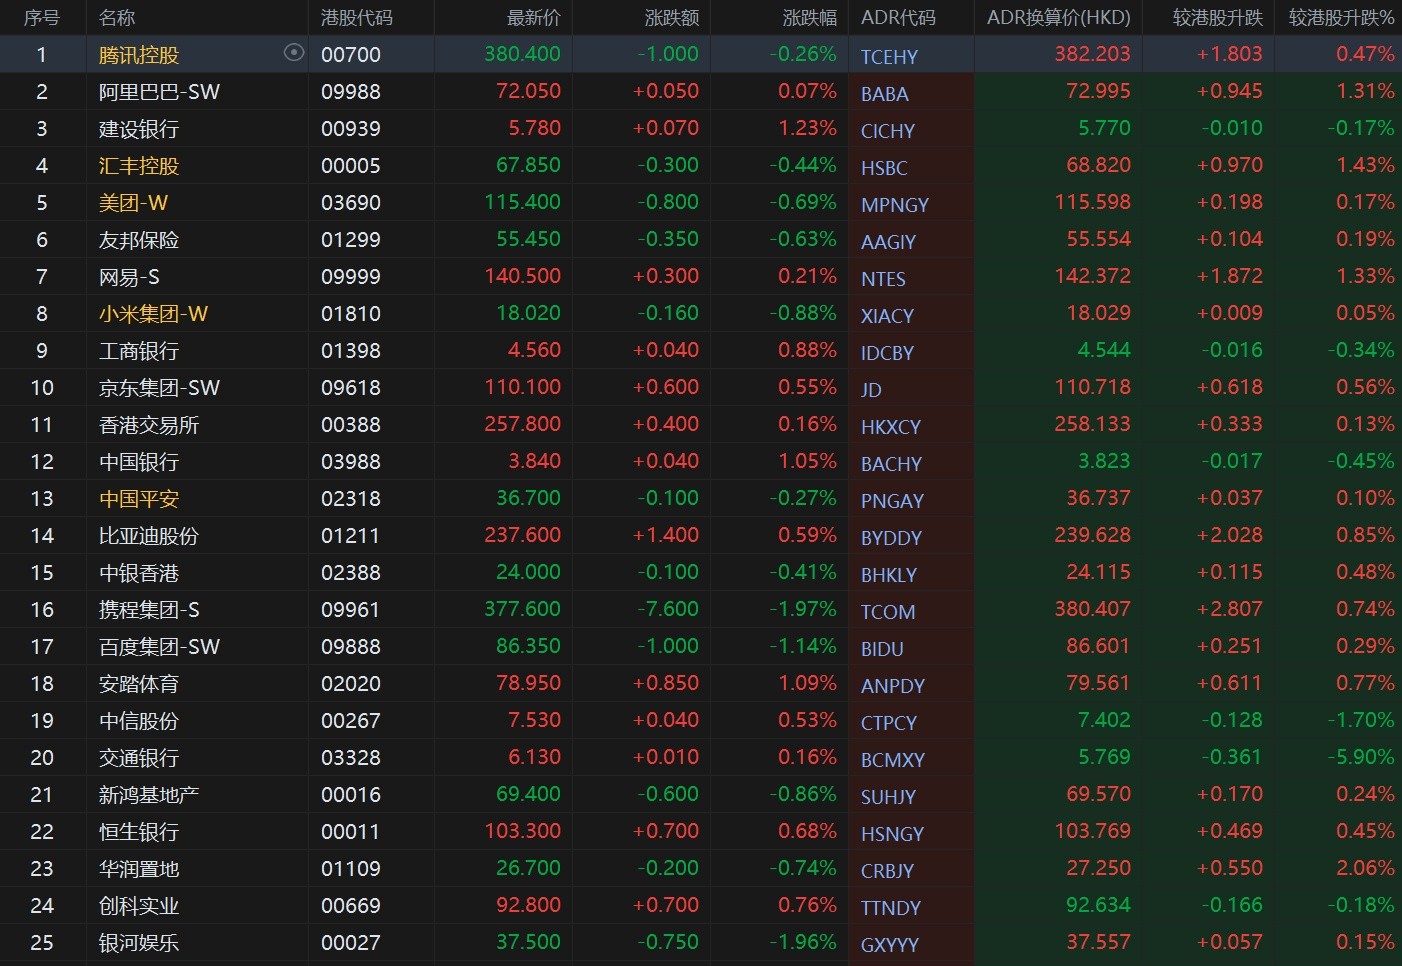1402x966 pixels.
Task: Click the BIDU ADR code
Action: 882,649
